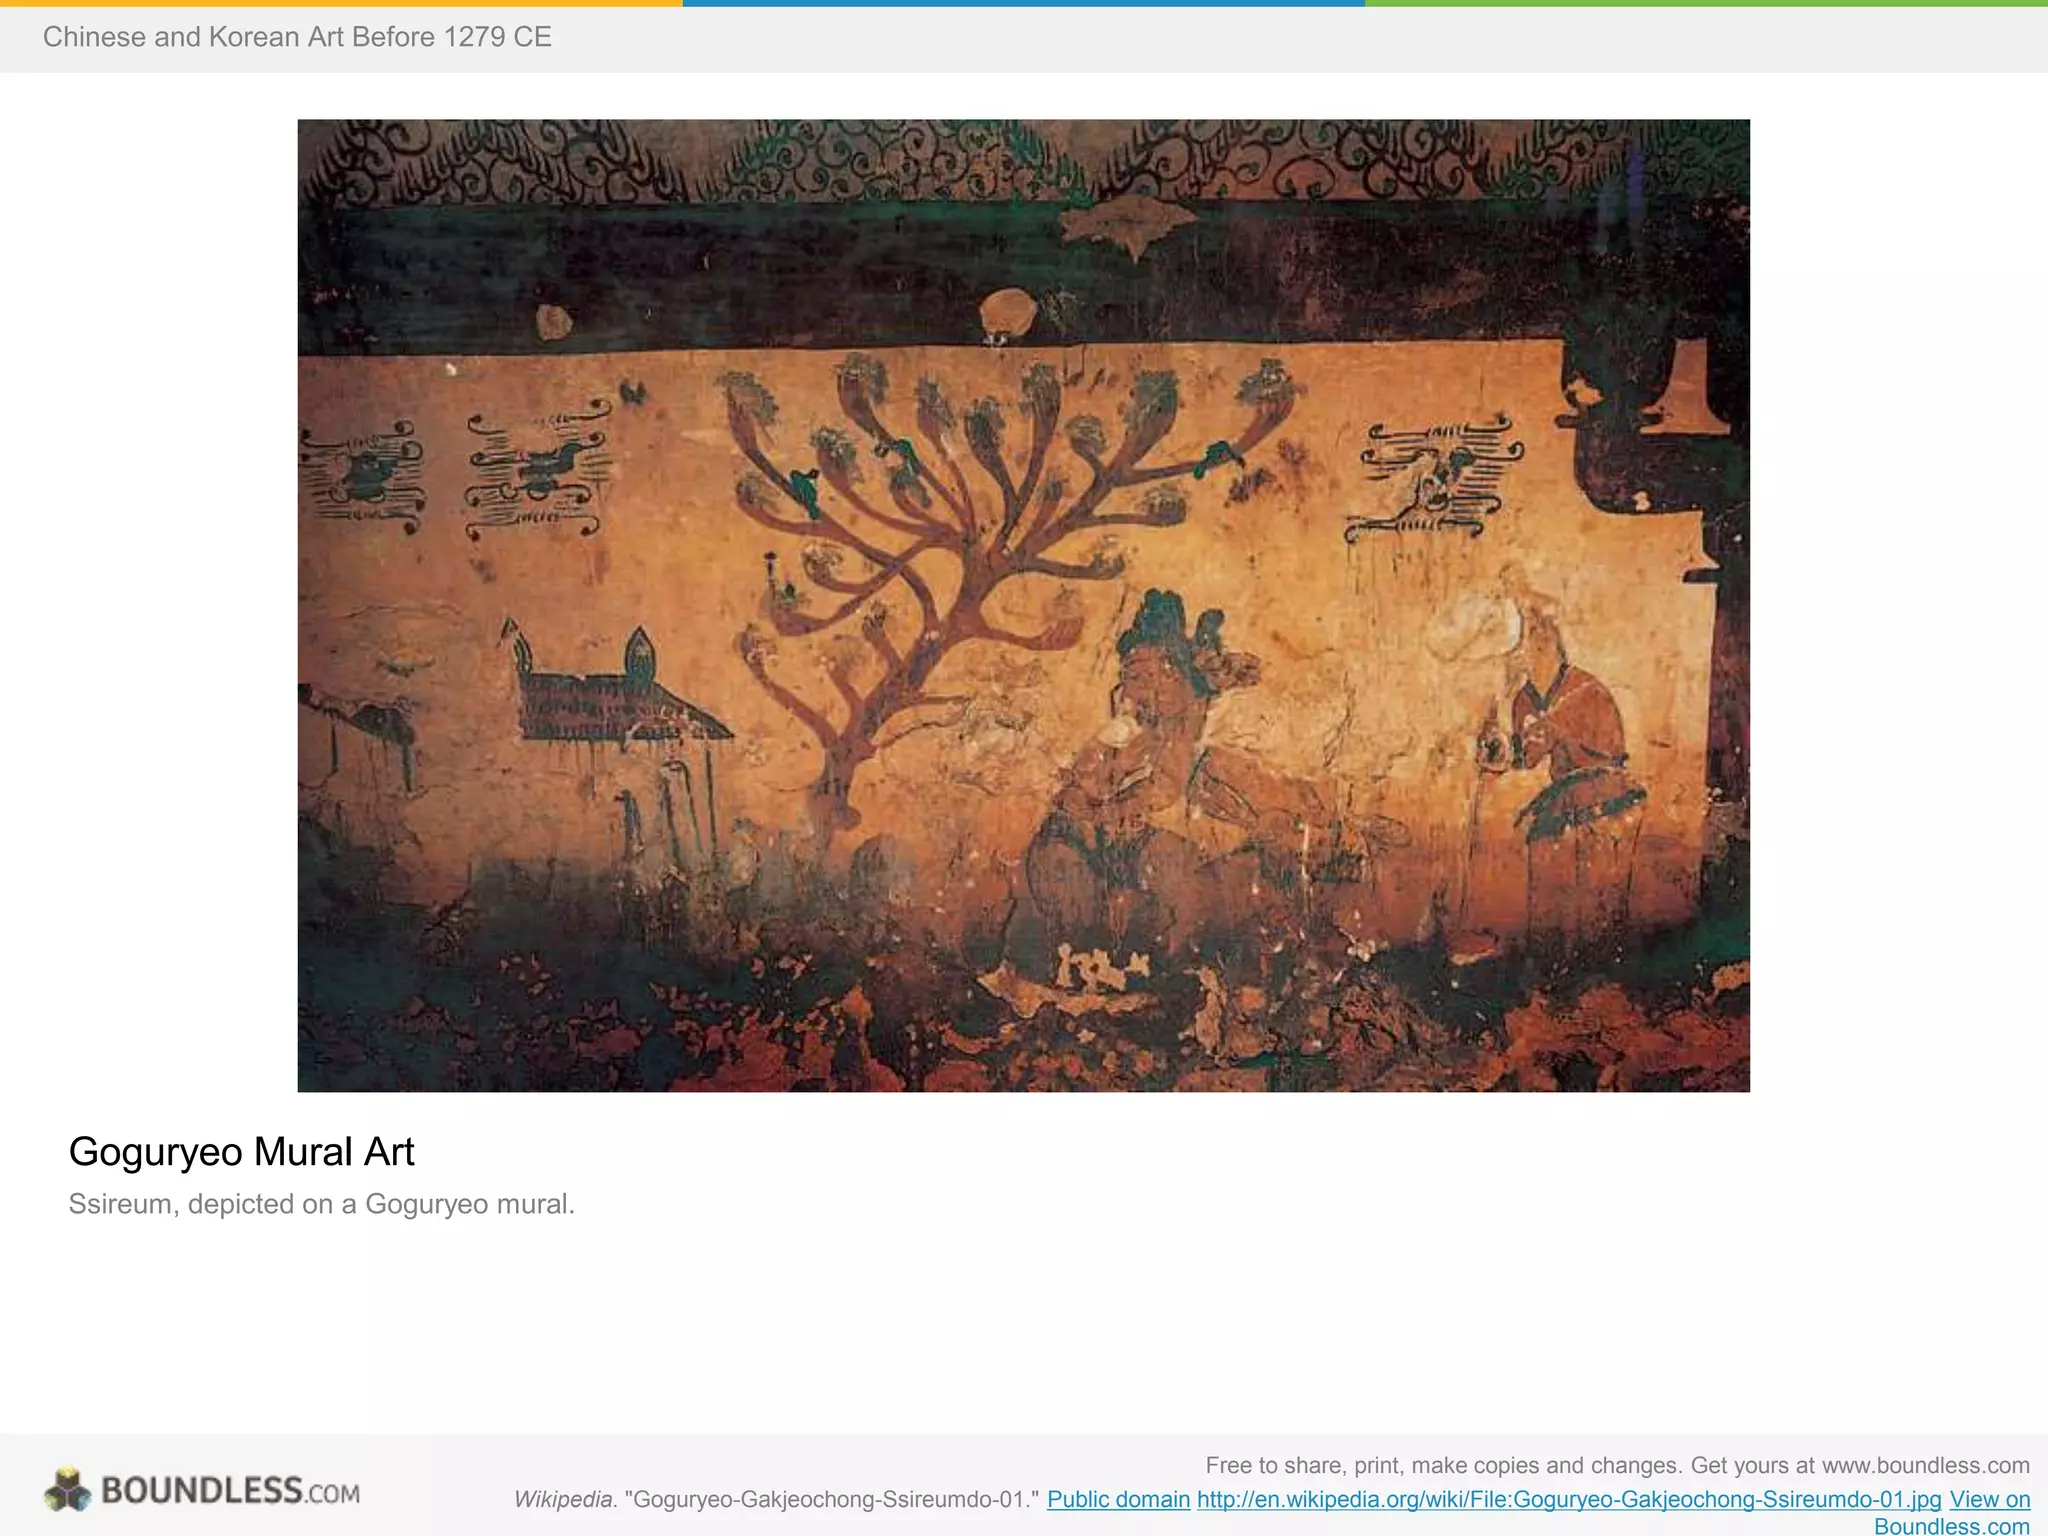Viewport: 2048px width, 1536px height.
Task: Open the en.wikipedia.org file URL link
Action: pyautogui.click(x=1569, y=1499)
